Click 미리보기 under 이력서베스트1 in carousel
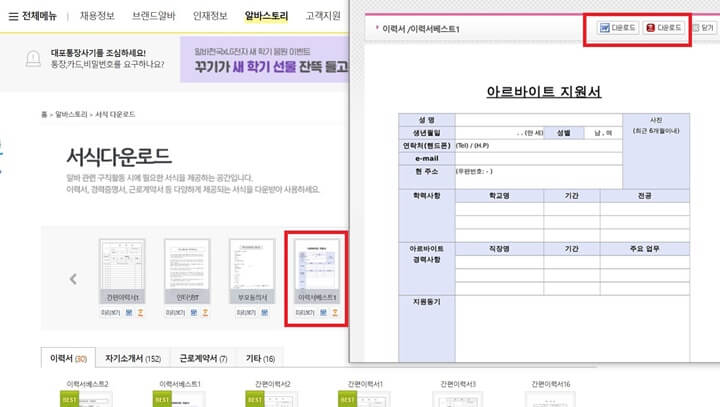 click(x=305, y=313)
